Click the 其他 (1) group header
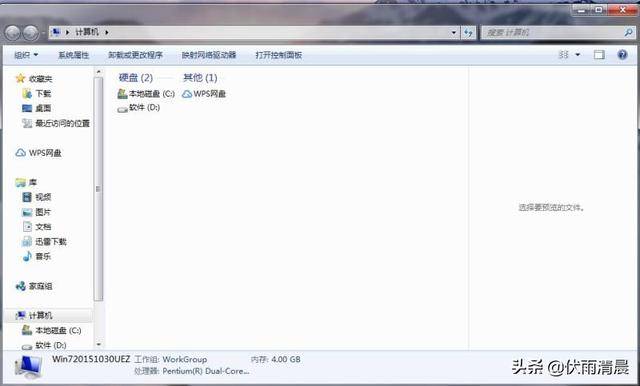 pos(200,78)
